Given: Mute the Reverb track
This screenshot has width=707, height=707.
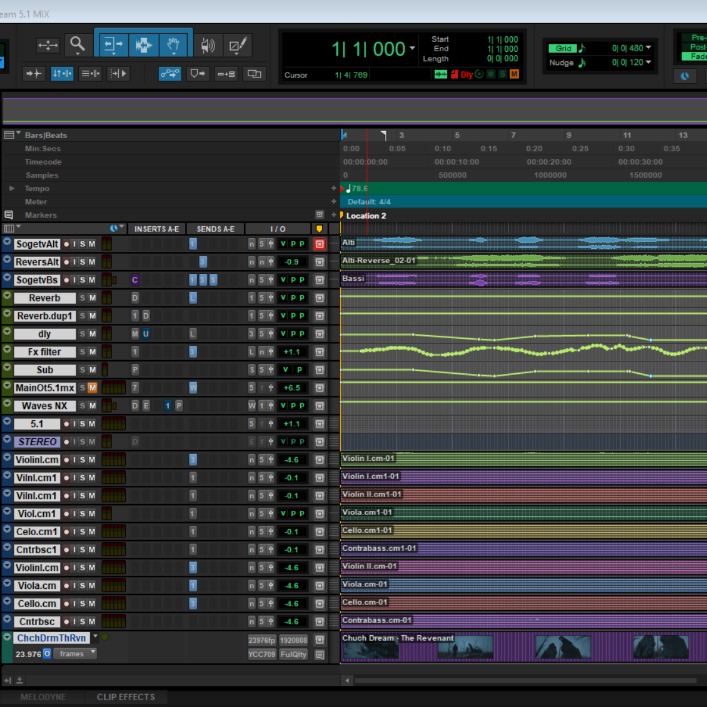Looking at the screenshot, I should 92,298.
